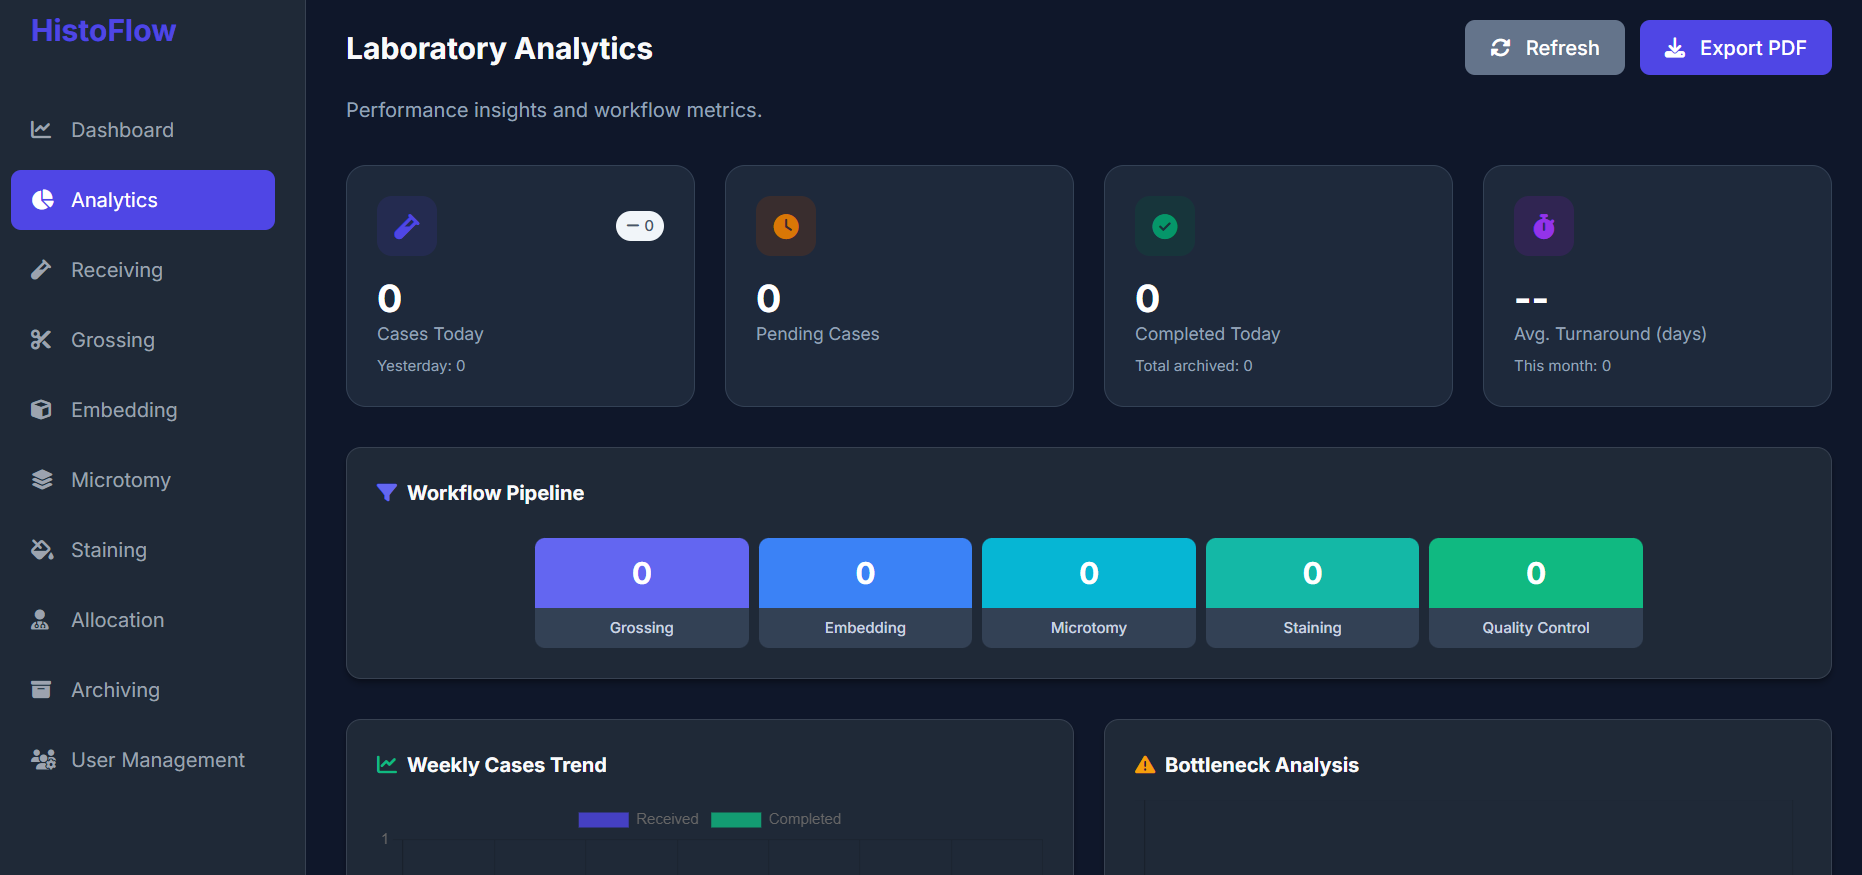Click the Completed Today checkmark icon
The image size is (1862, 875).
[1165, 226]
